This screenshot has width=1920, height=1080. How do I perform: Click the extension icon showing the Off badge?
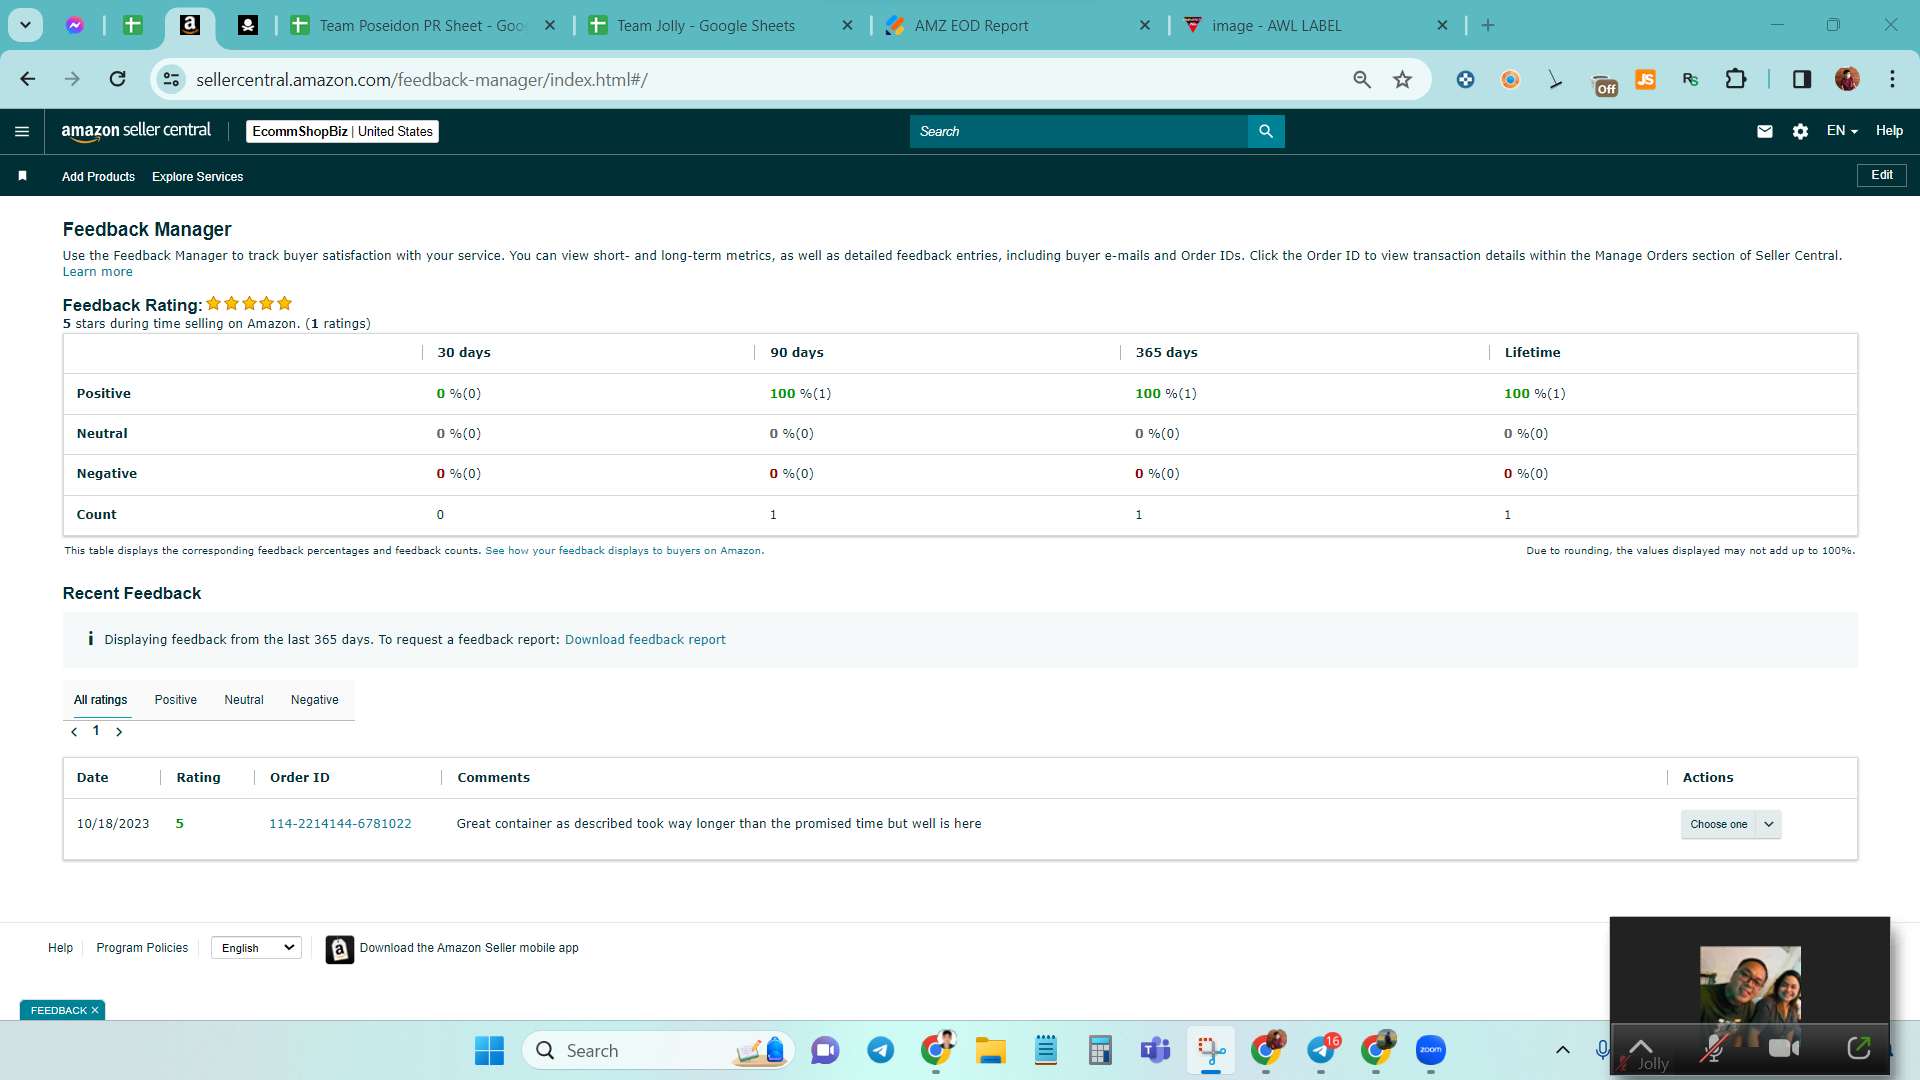pyautogui.click(x=1604, y=83)
